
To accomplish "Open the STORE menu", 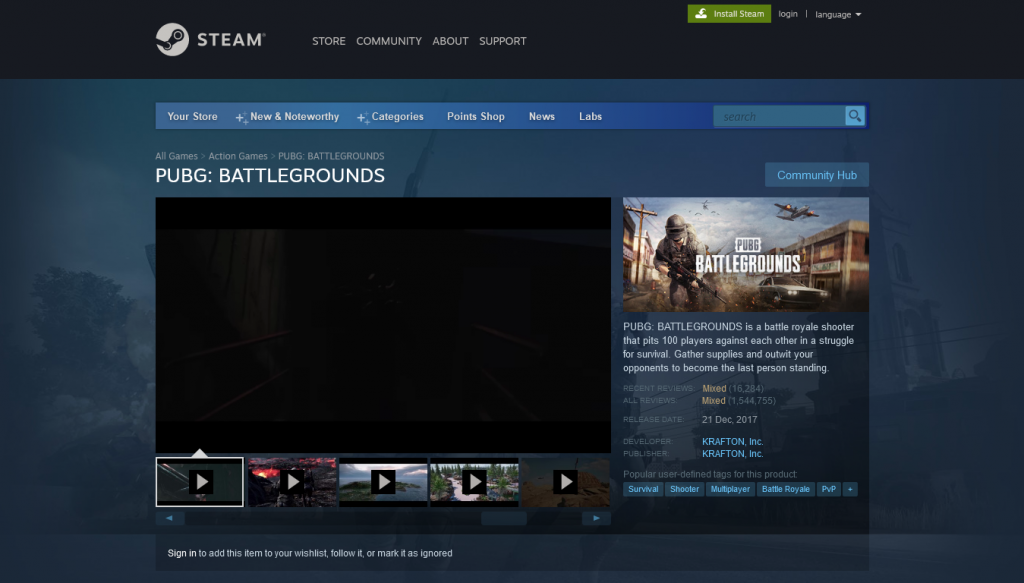I will (x=328, y=41).
